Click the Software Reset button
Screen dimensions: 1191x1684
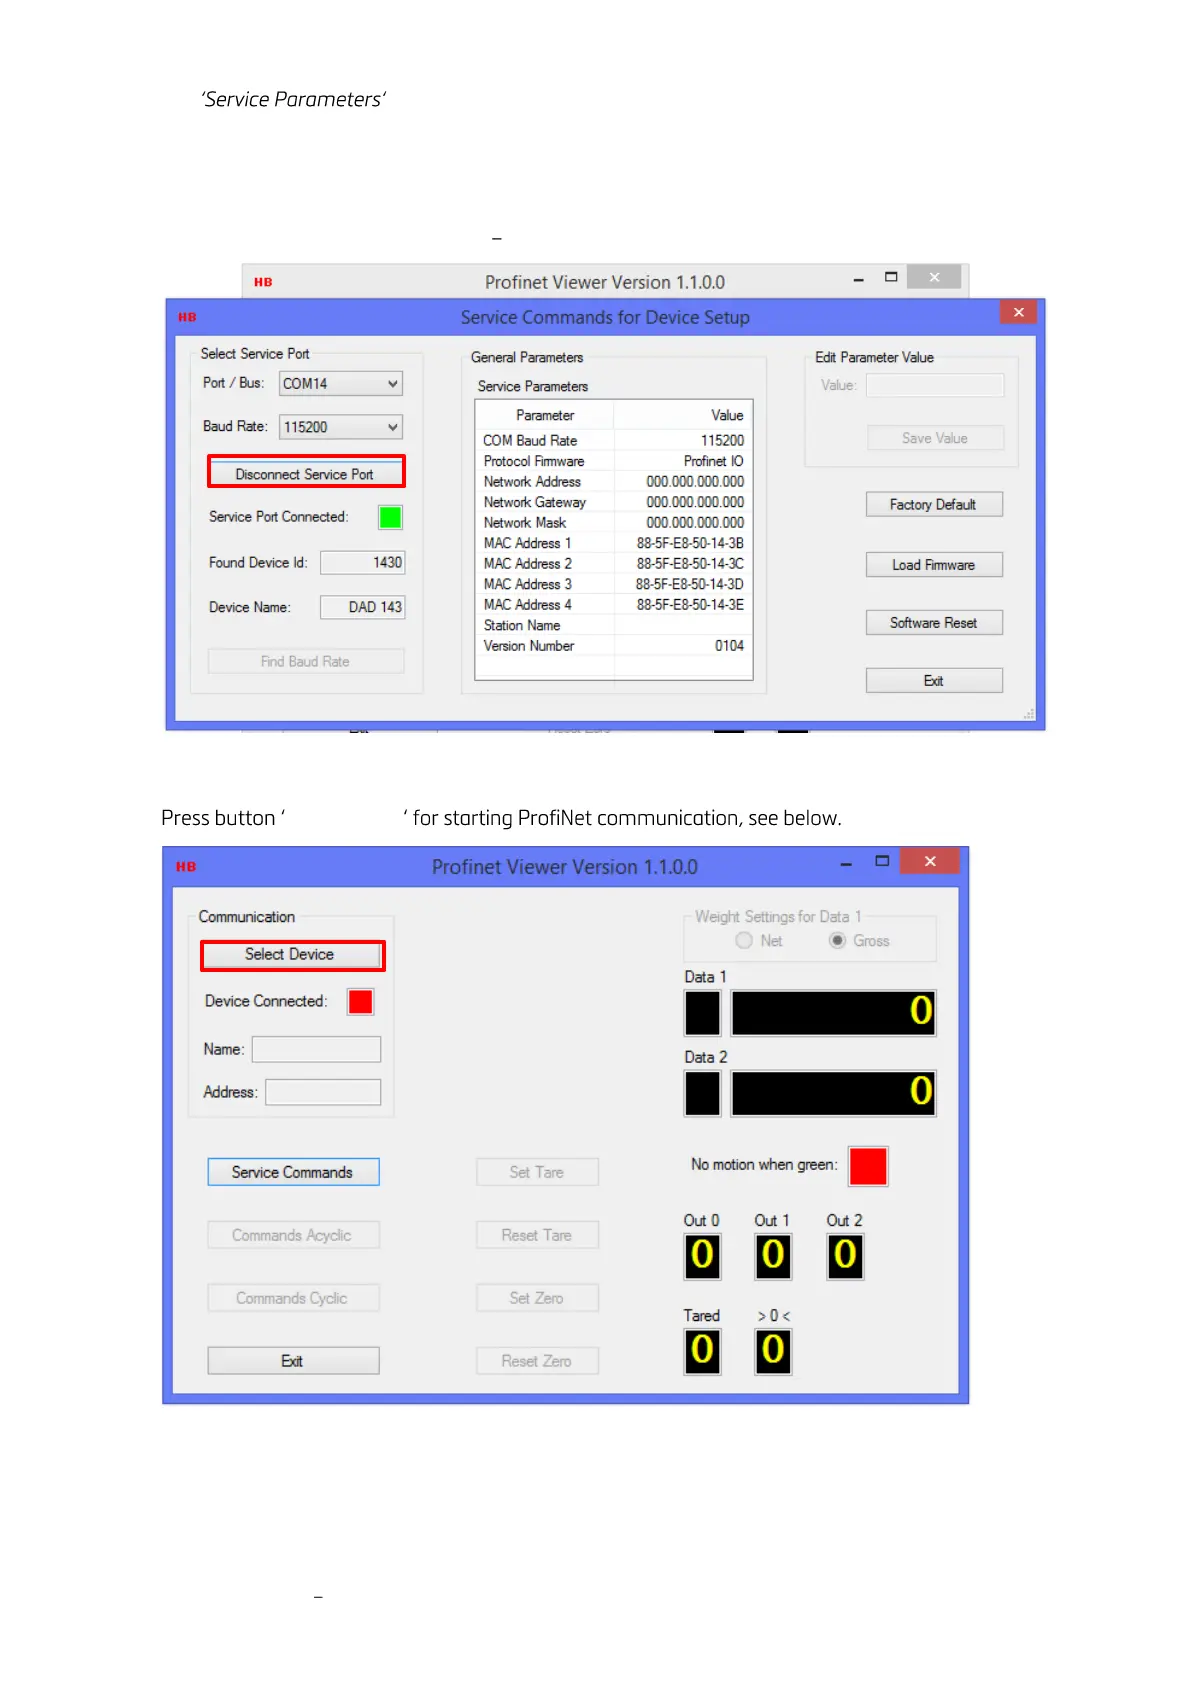933,622
